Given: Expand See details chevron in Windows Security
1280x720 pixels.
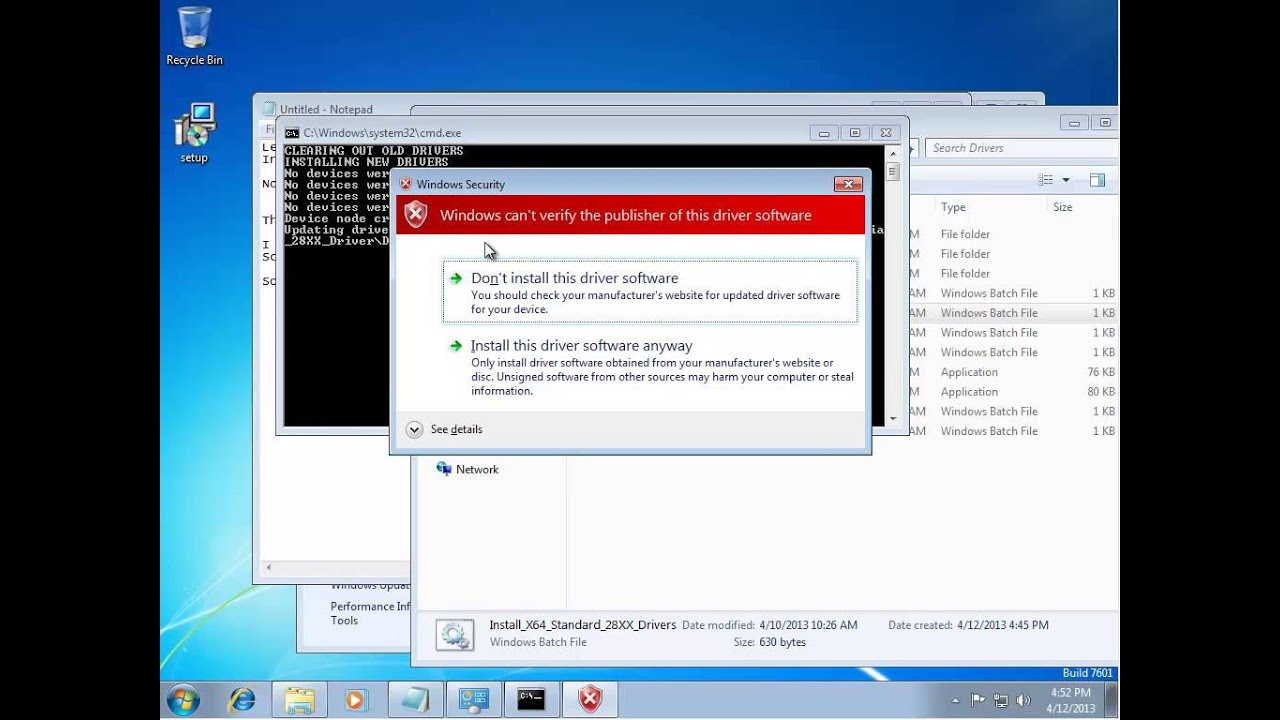Looking at the screenshot, I should pyautogui.click(x=414, y=429).
